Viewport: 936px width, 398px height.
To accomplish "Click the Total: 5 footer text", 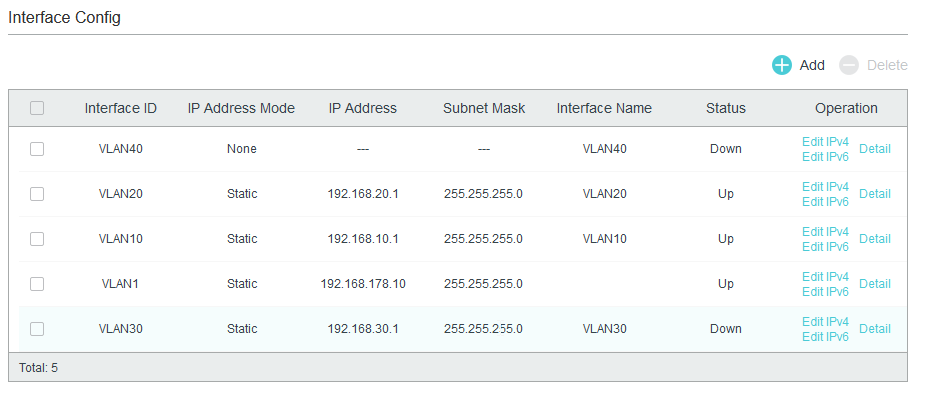I will (x=38, y=368).
